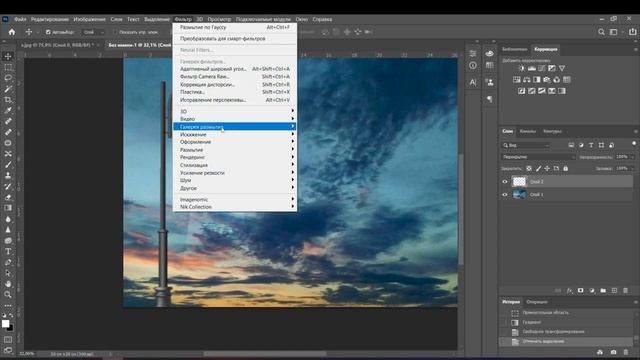Select the Eyedropper tool
This screenshot has width=640, height=360.
[x=8, y=110]
